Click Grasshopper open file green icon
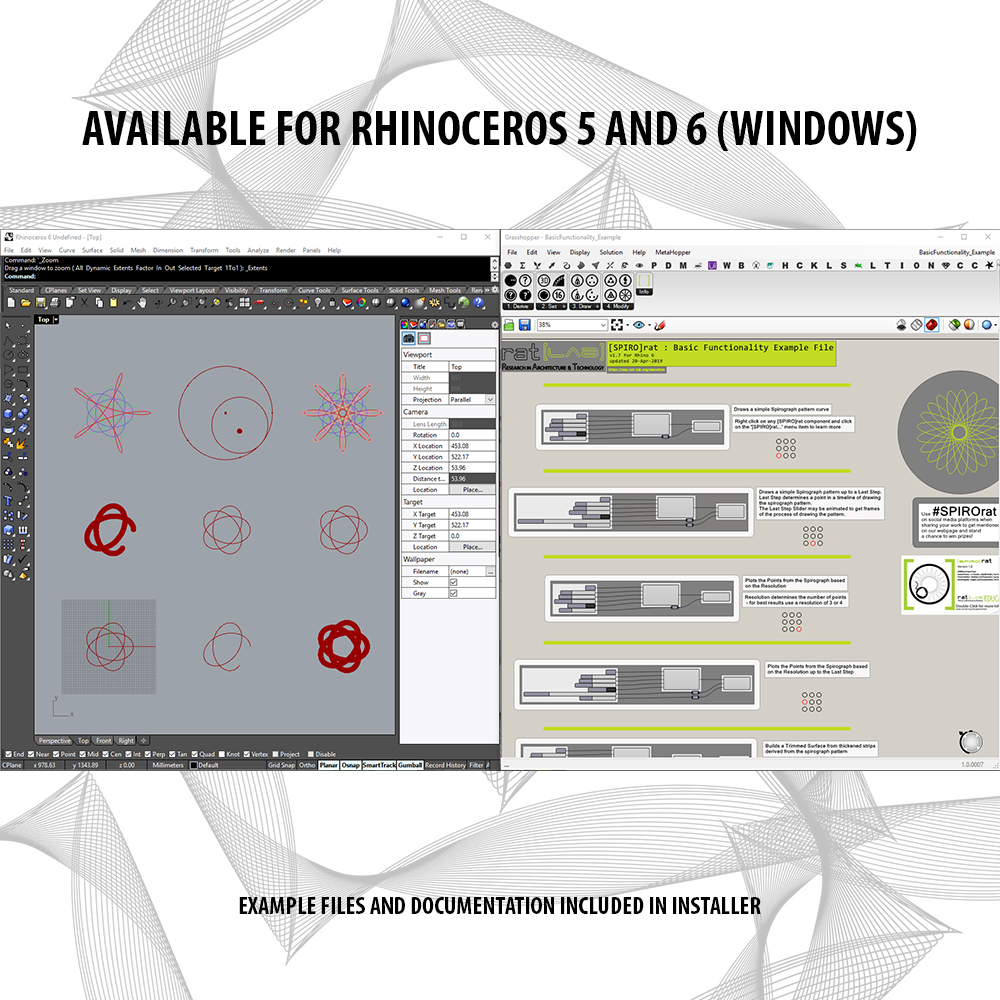This screenshot has width=1000, height=1000. [509, 325]
